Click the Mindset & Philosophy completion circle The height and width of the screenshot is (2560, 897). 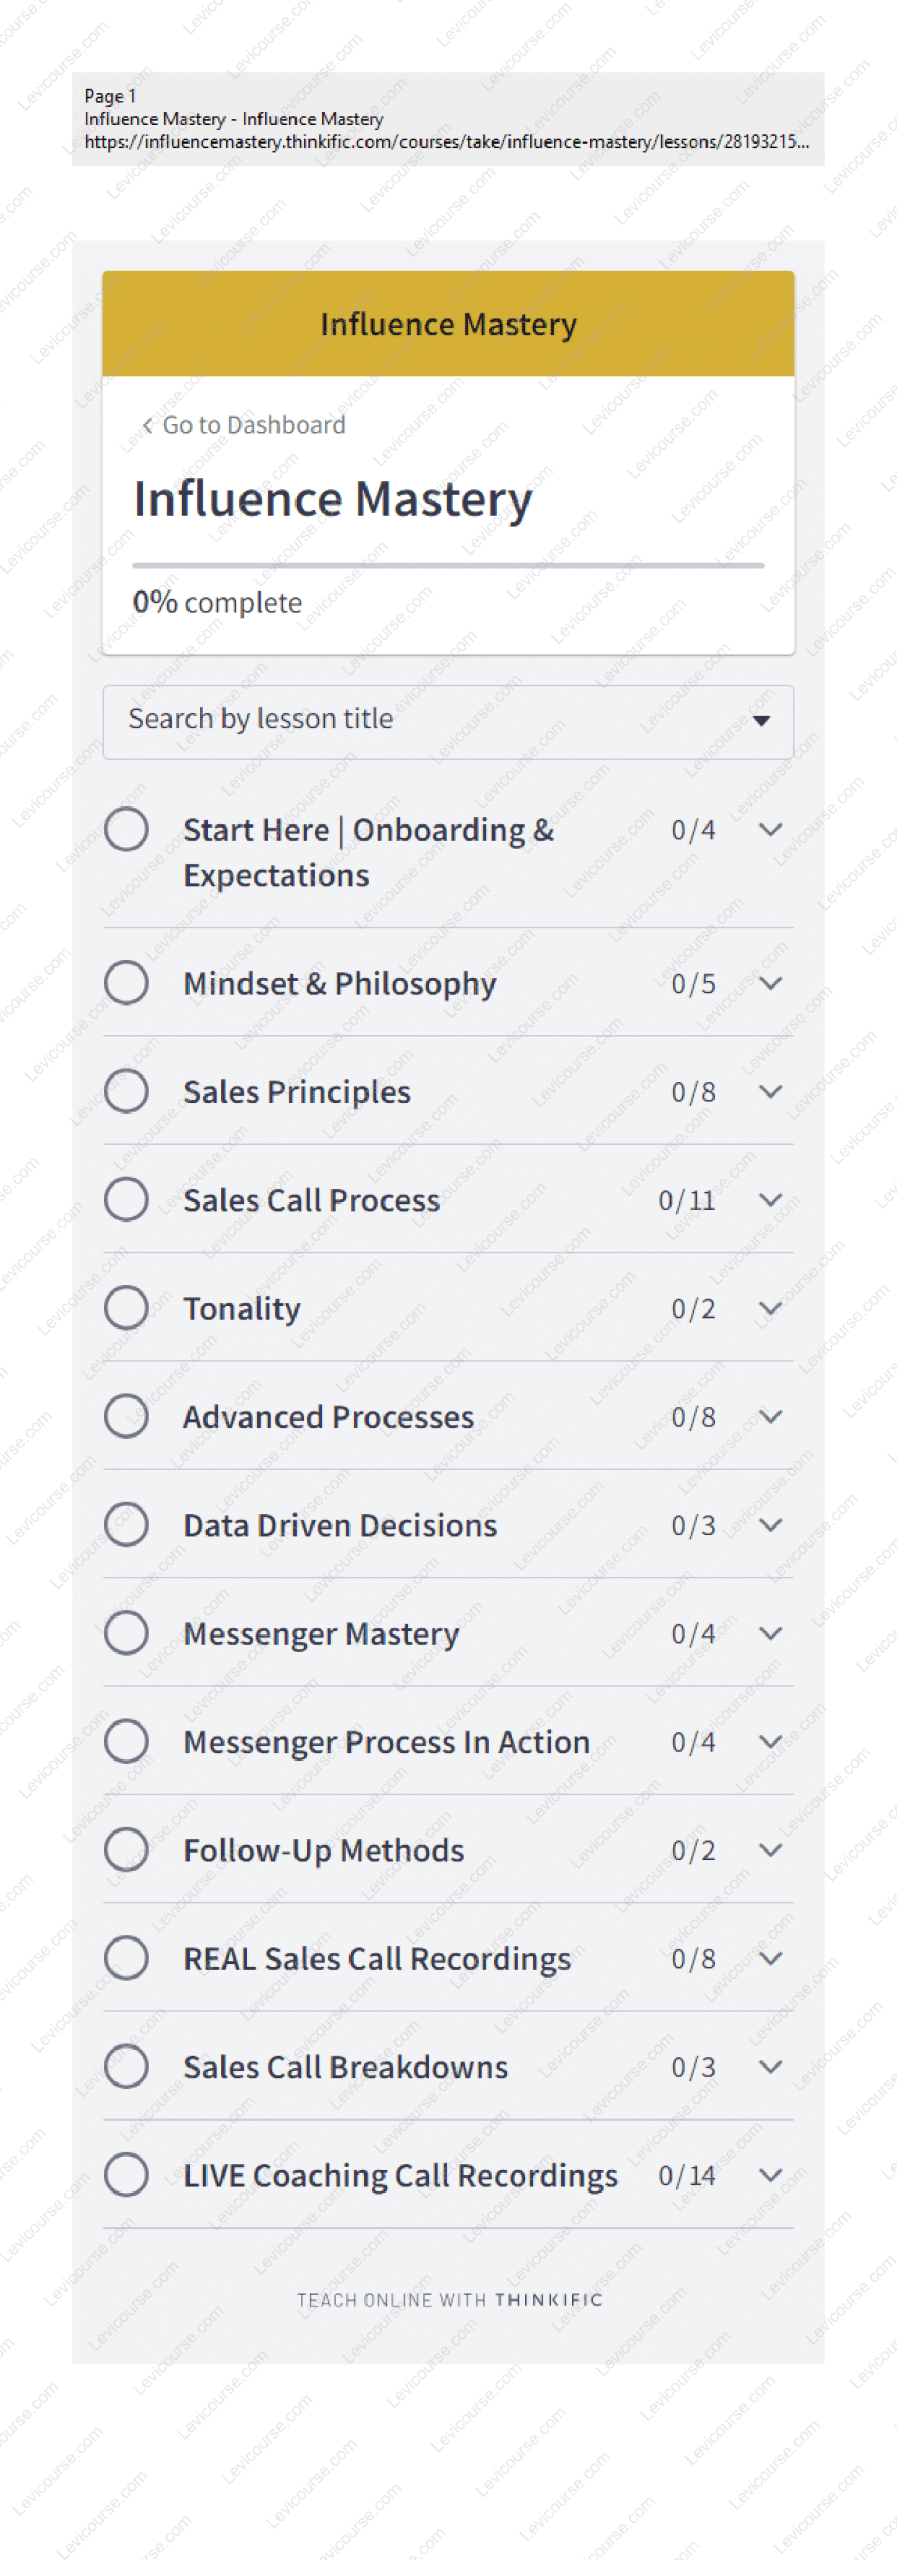coord(127,982)
